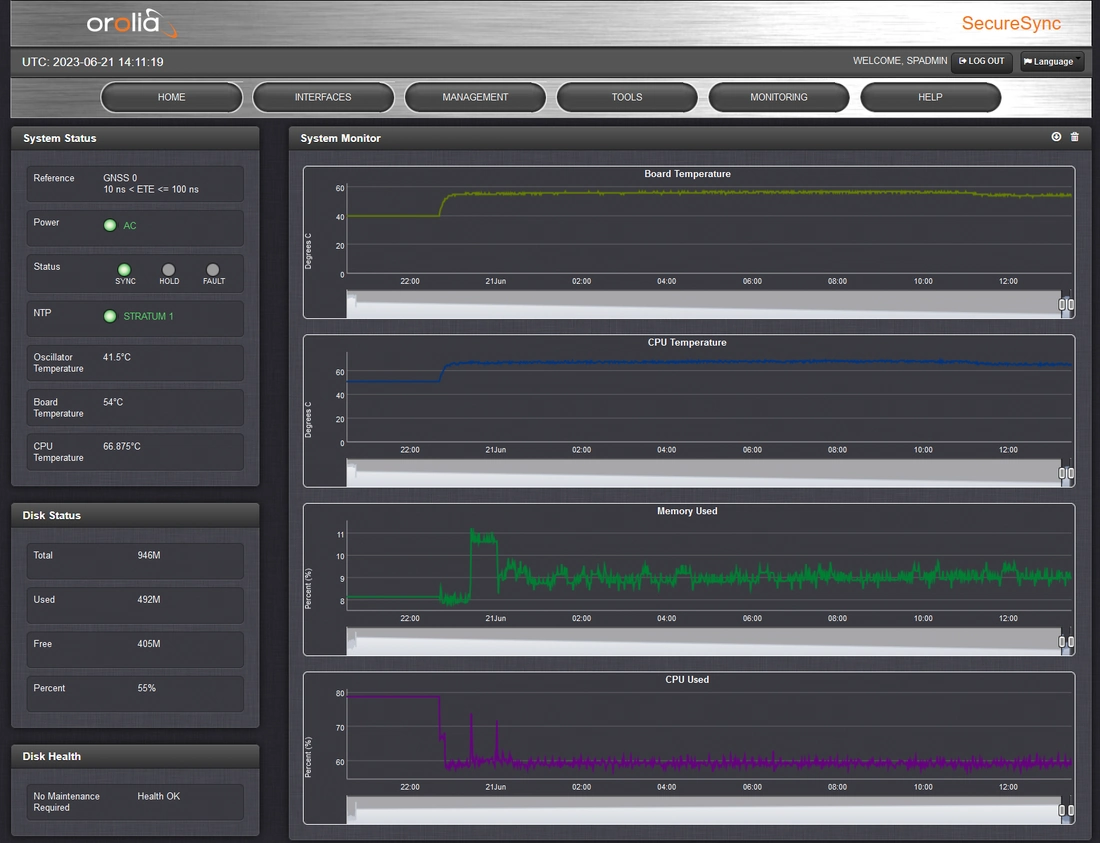
Task: Click the Disk Status panel header
Action: (135, 515)
